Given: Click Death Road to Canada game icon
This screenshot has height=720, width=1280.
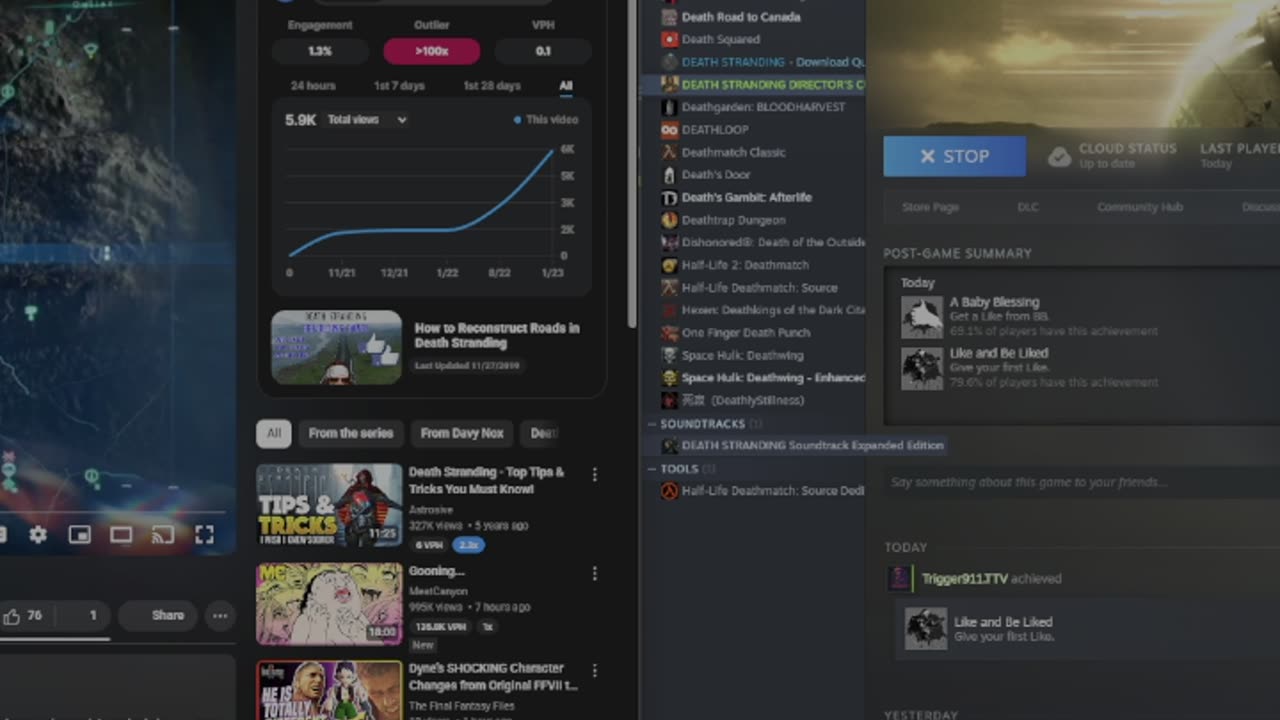Looking at the screenshot, I should pyautogui.click(x=670, y=17).
